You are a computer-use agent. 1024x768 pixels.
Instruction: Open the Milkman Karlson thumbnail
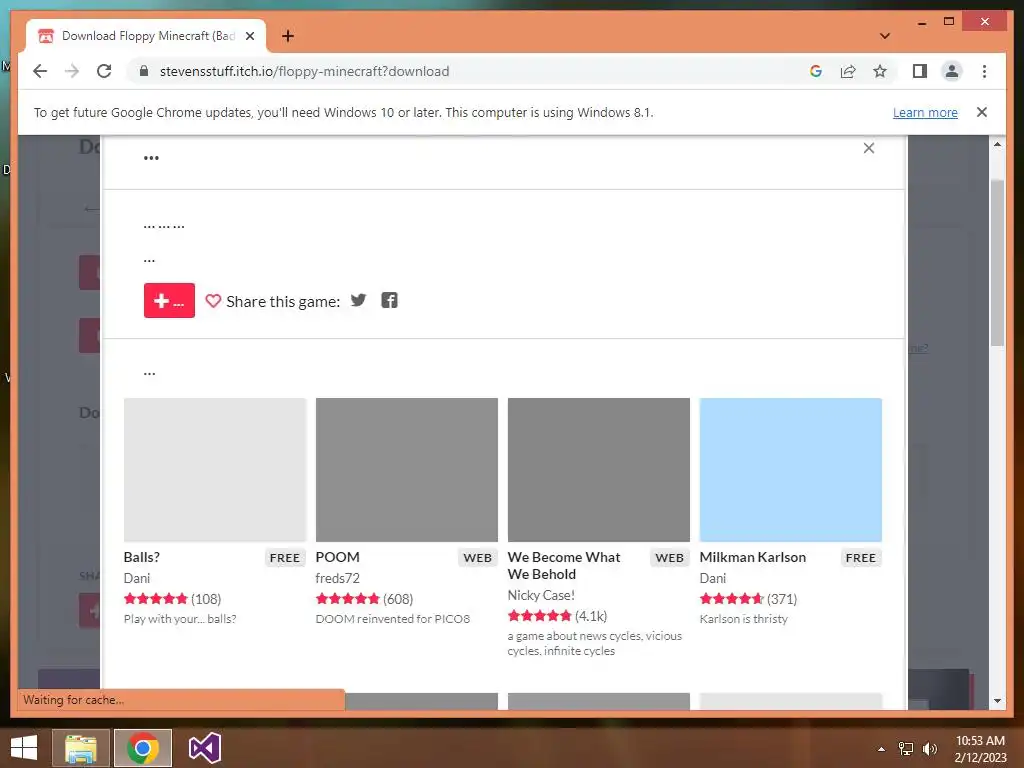coord(791,470)
